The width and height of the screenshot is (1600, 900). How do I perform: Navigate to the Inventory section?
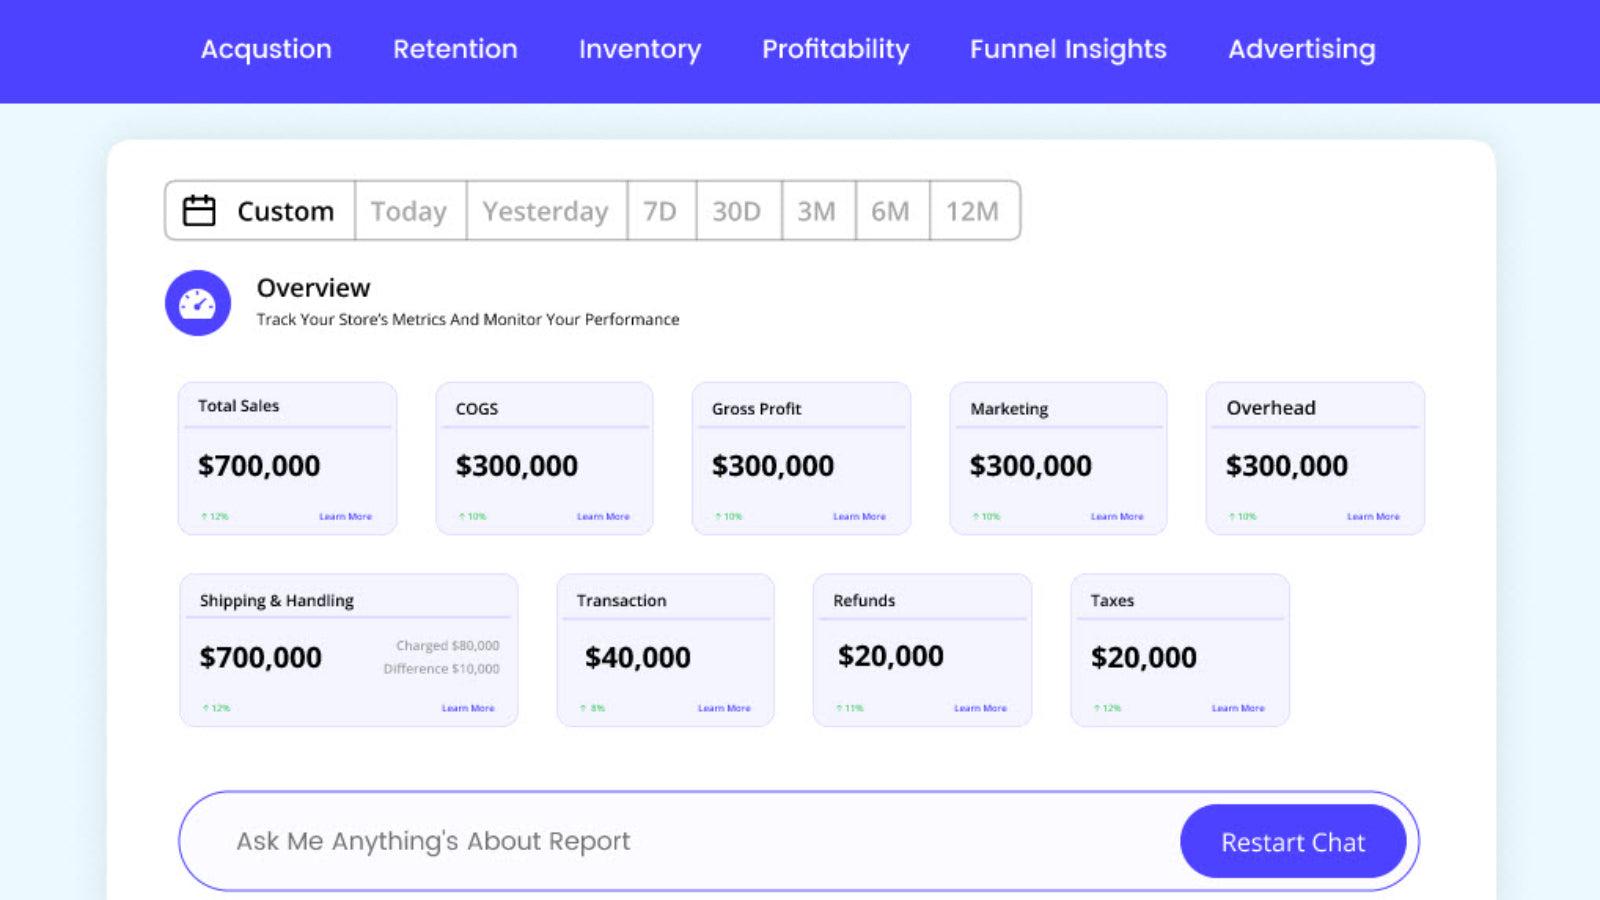(640, 50)
